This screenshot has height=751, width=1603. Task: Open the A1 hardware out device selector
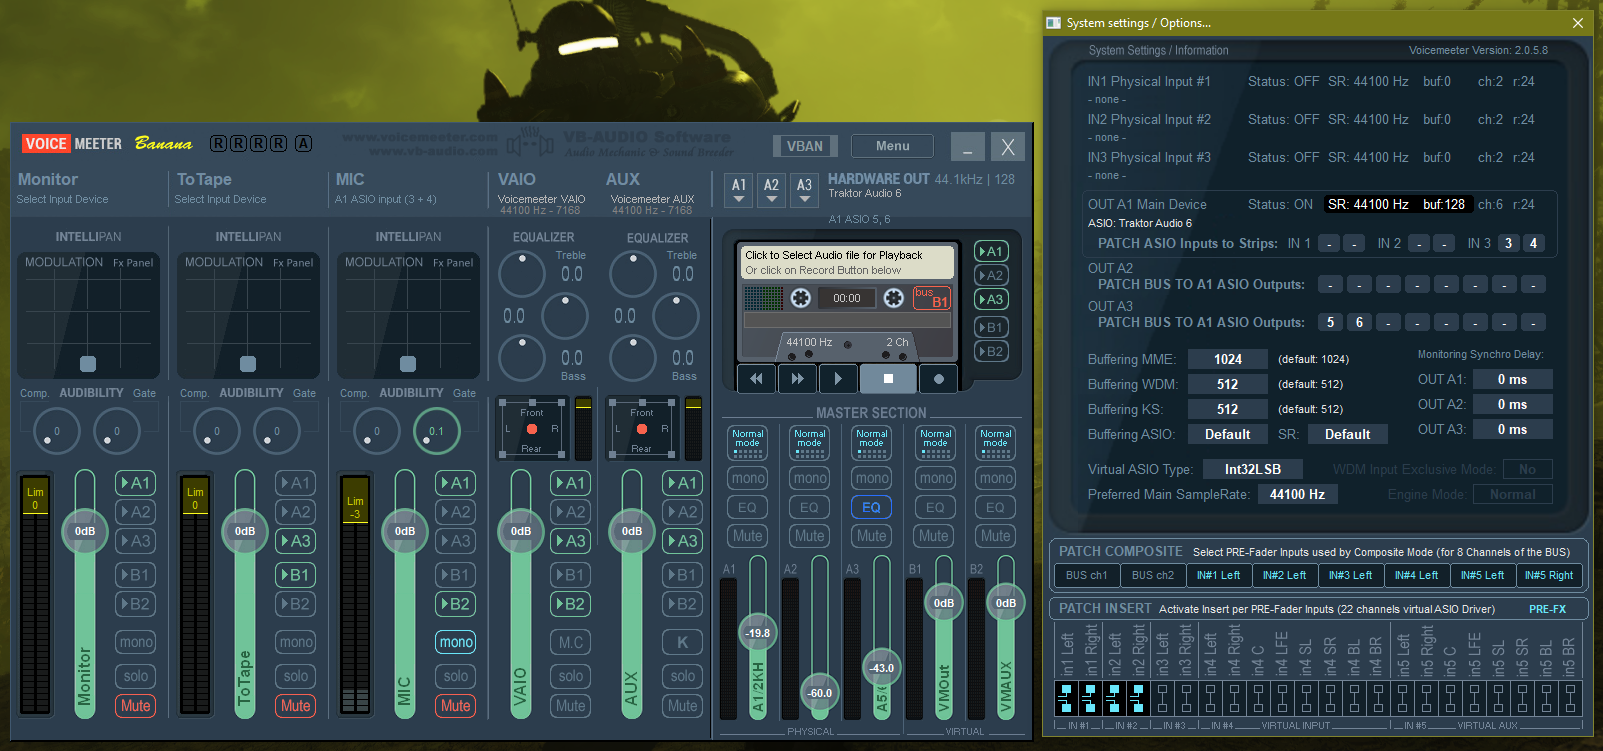(739, 189)
